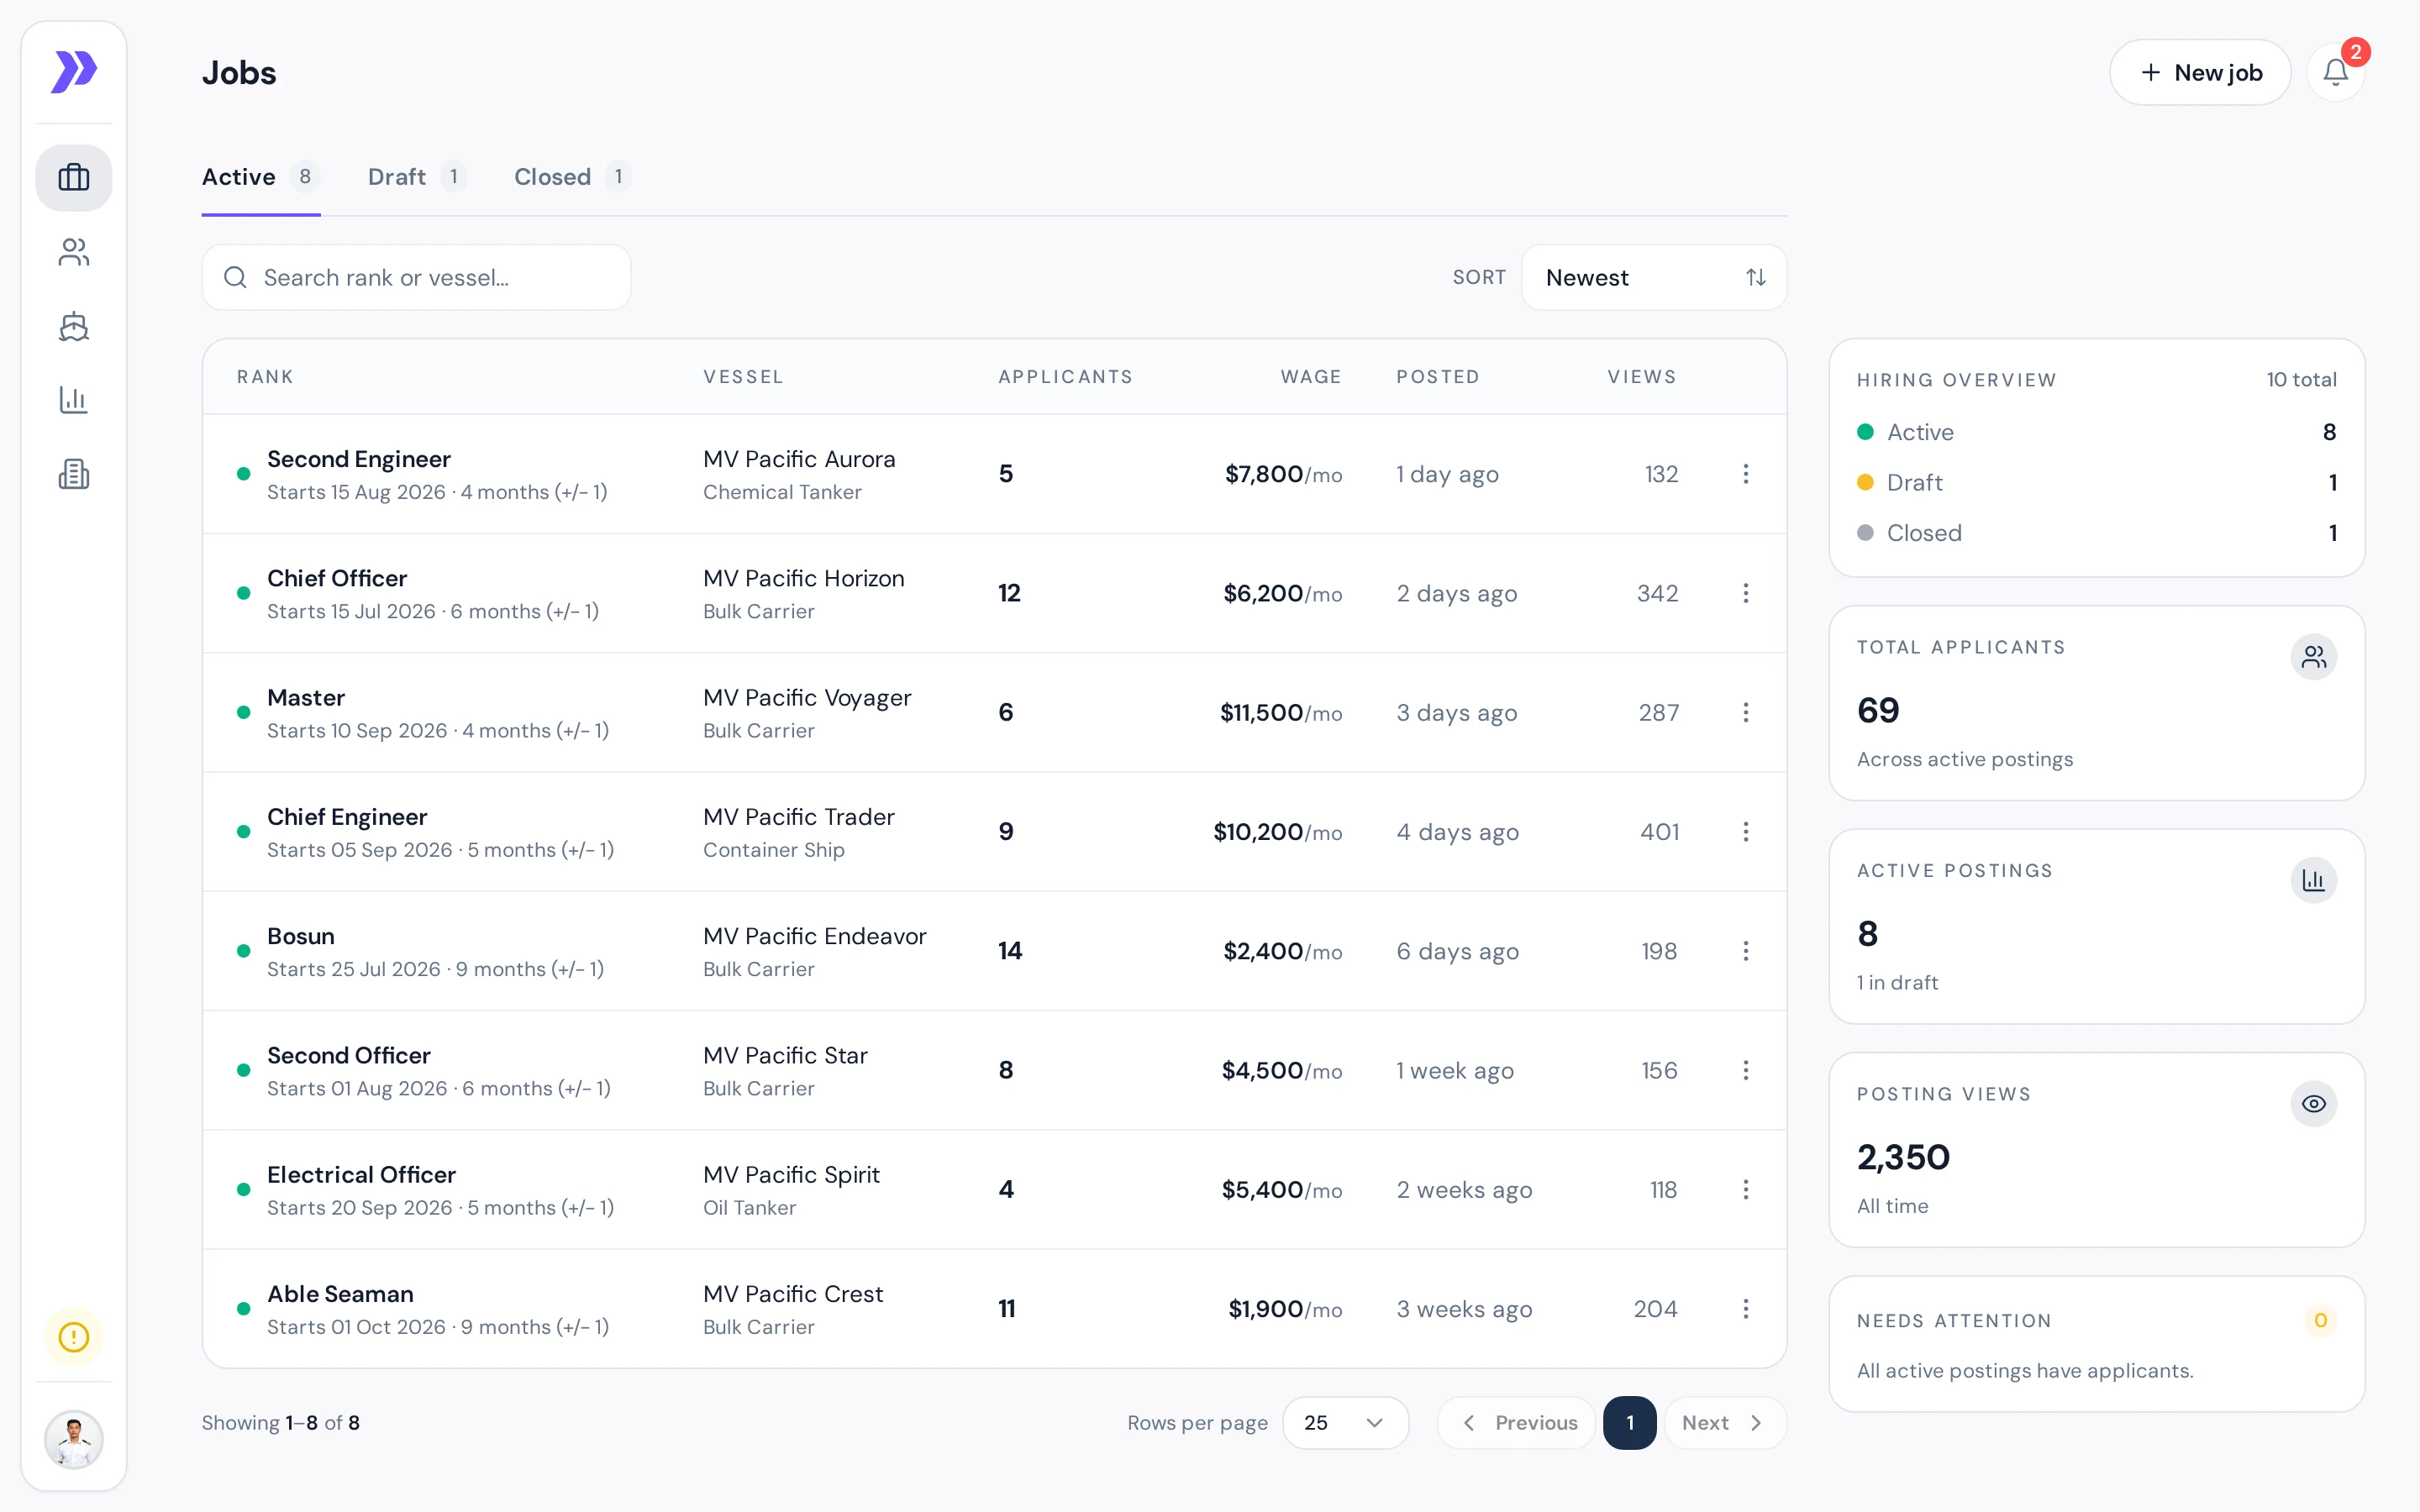Switch to the Draft tab

(x=417, y=177)
